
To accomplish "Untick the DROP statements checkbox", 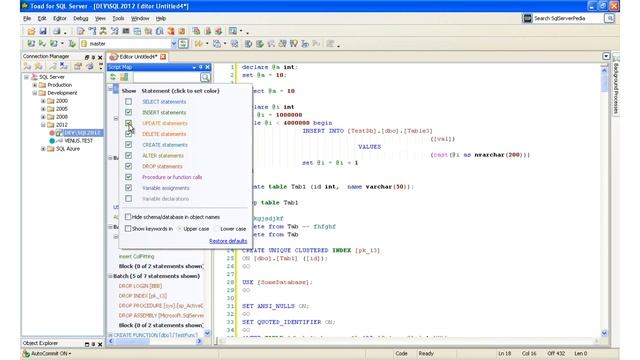I will coord(129,166).
